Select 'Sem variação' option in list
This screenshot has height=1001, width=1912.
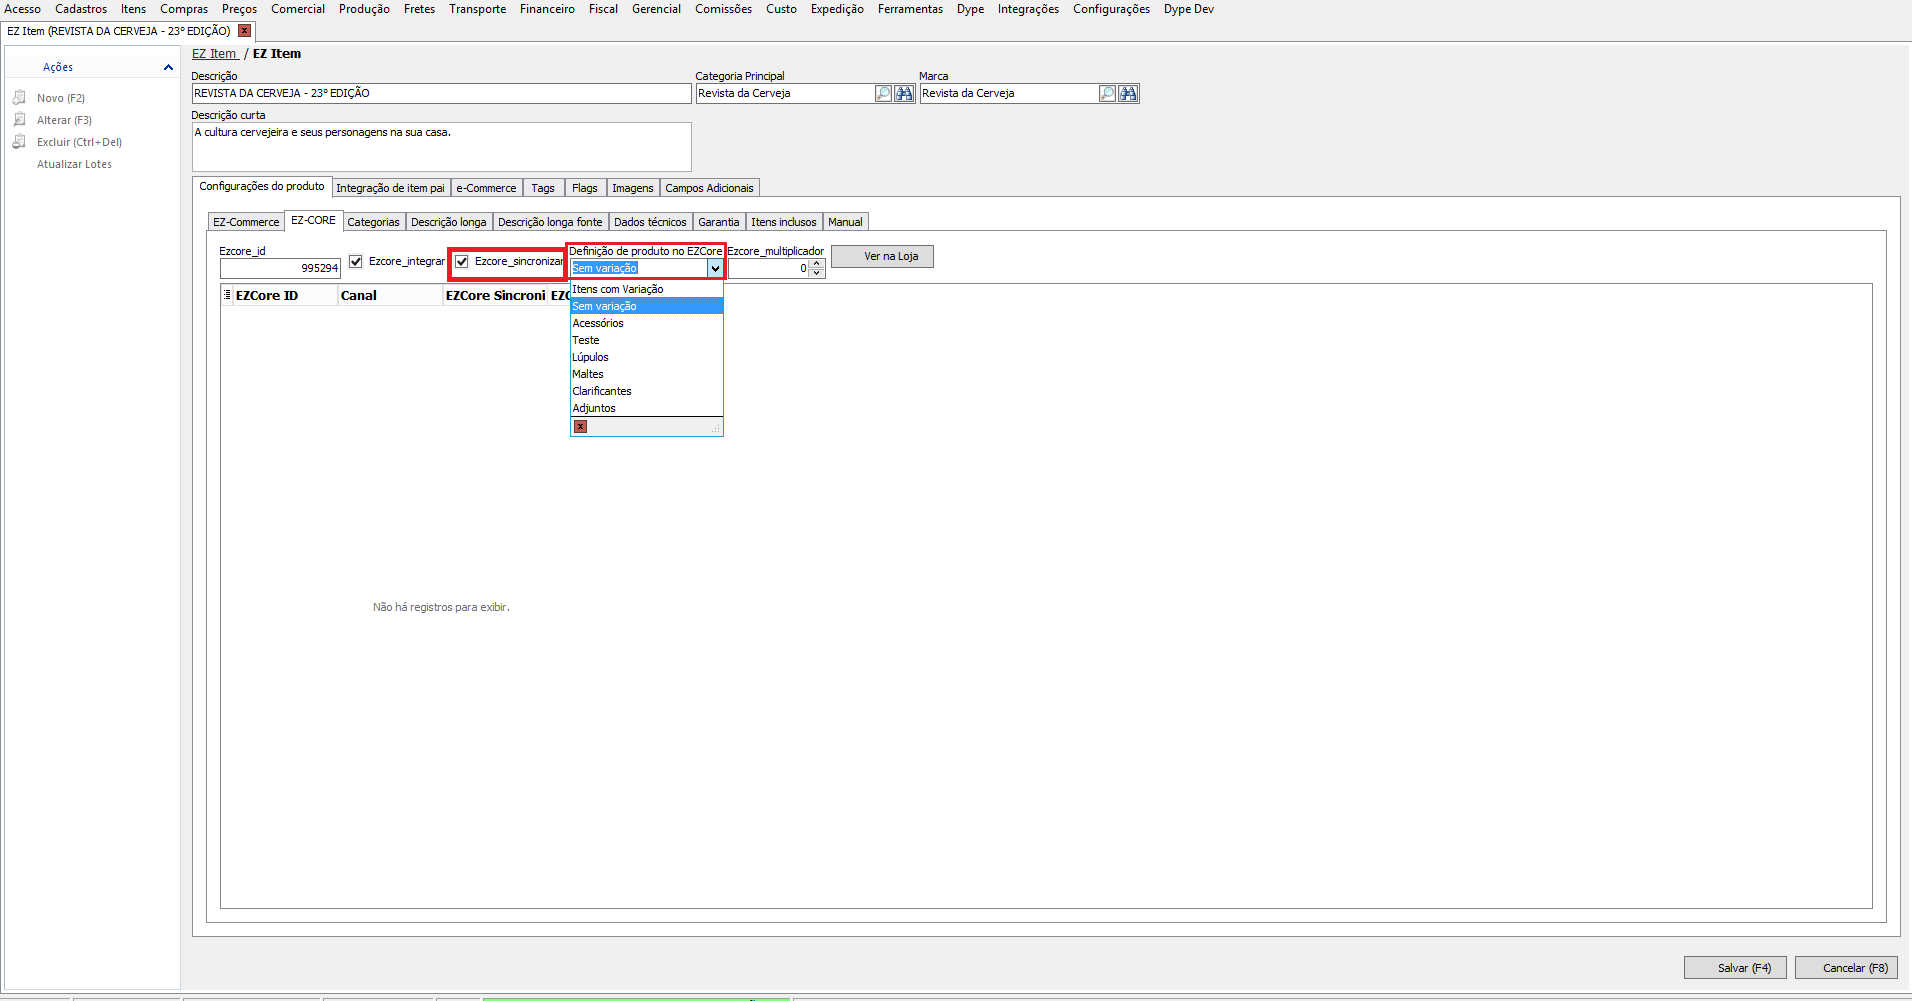(x=646, y=306)
